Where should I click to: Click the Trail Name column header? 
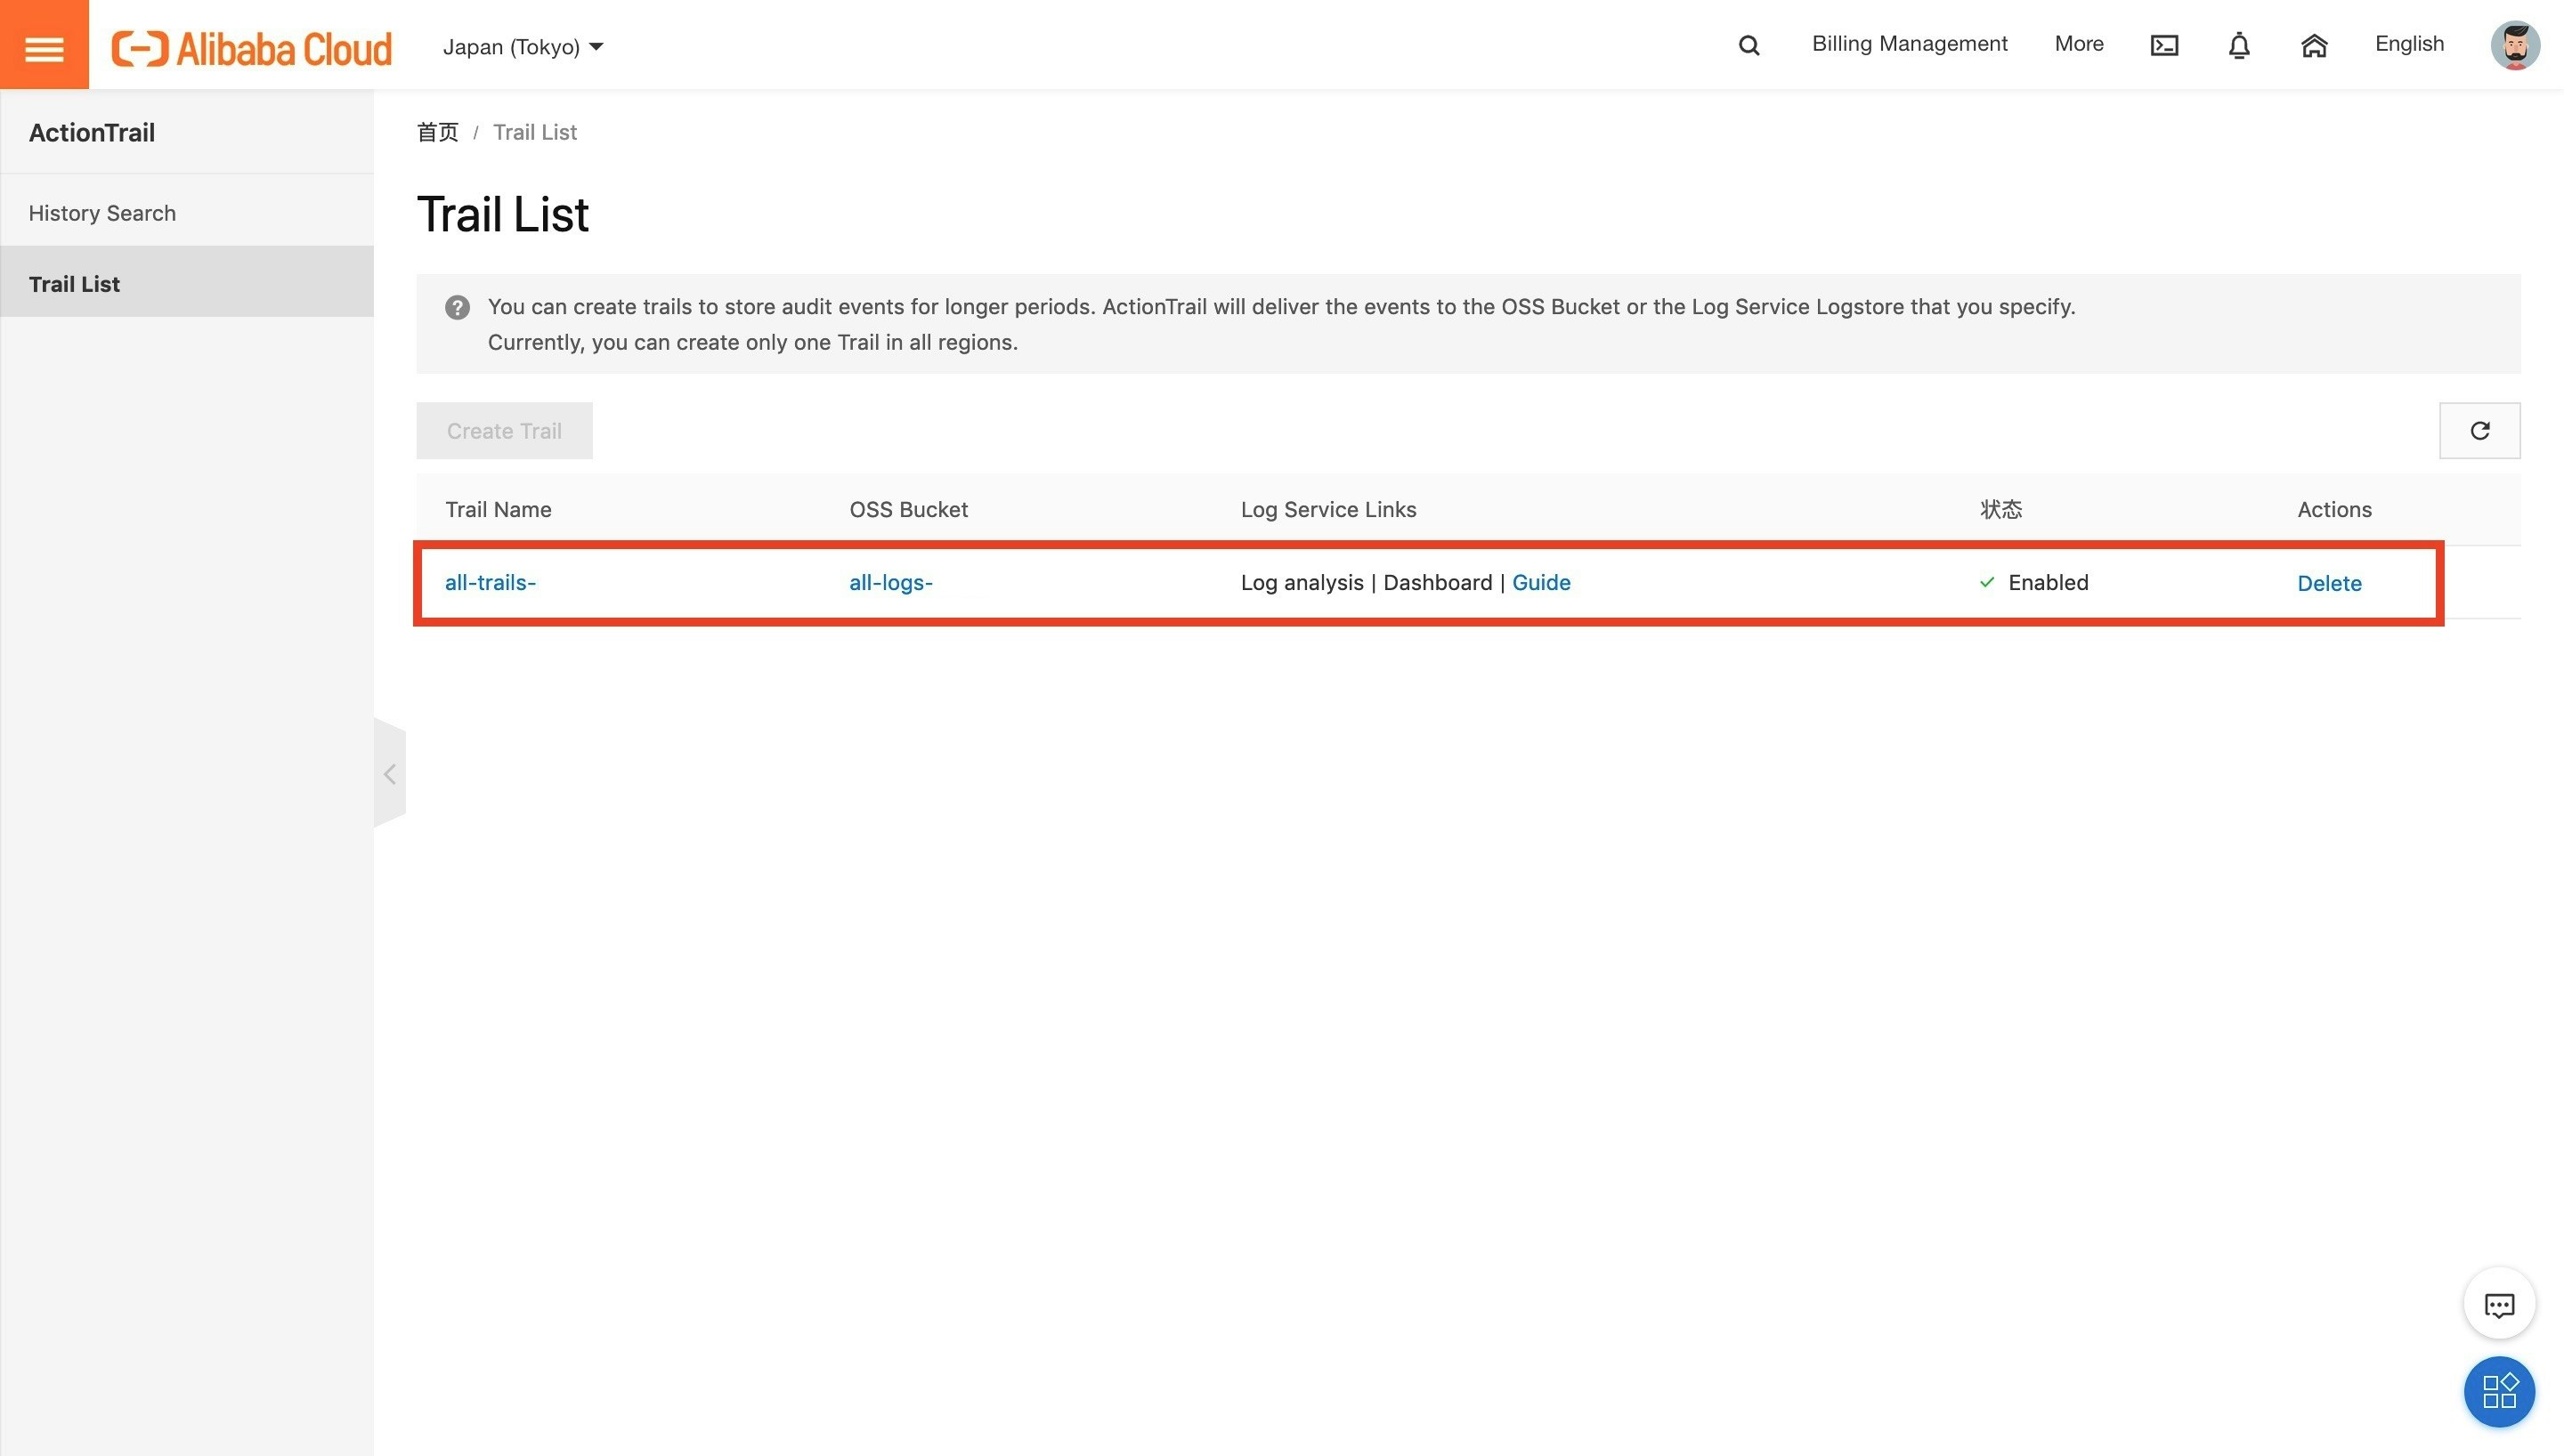click(x=498, y=509)
